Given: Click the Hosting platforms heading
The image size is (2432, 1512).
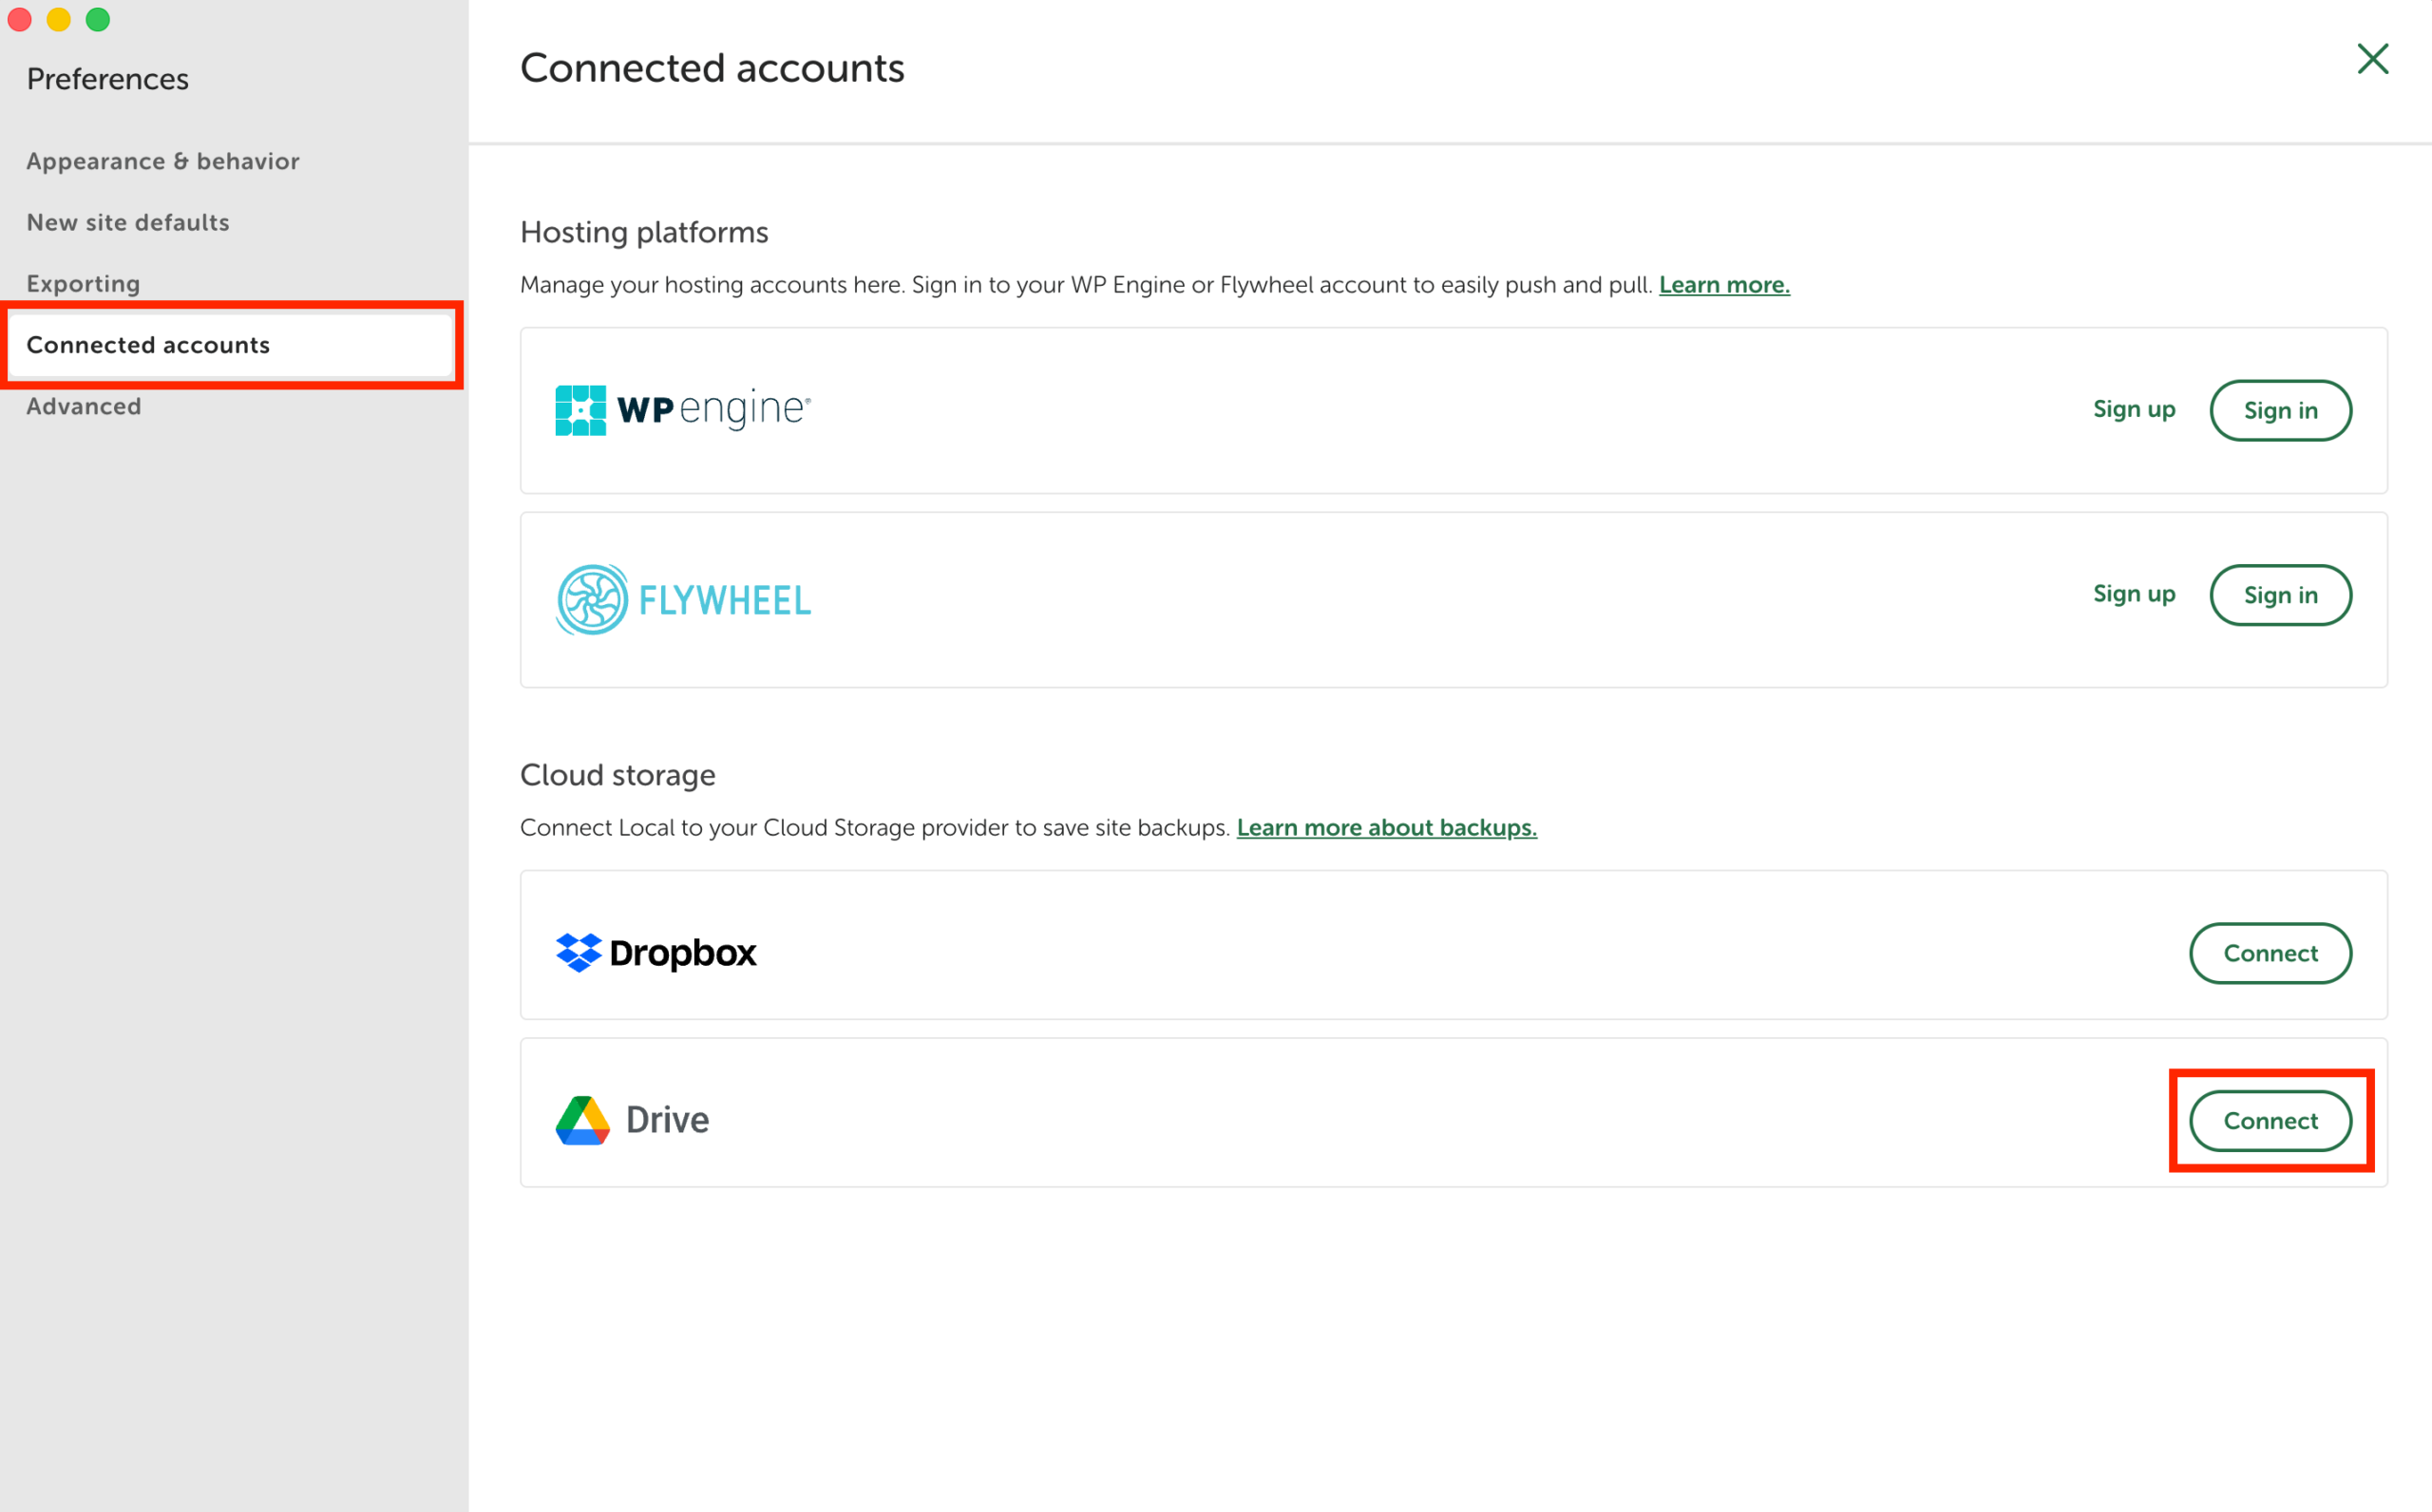Looking at the screenshot, I should (644, 232).
